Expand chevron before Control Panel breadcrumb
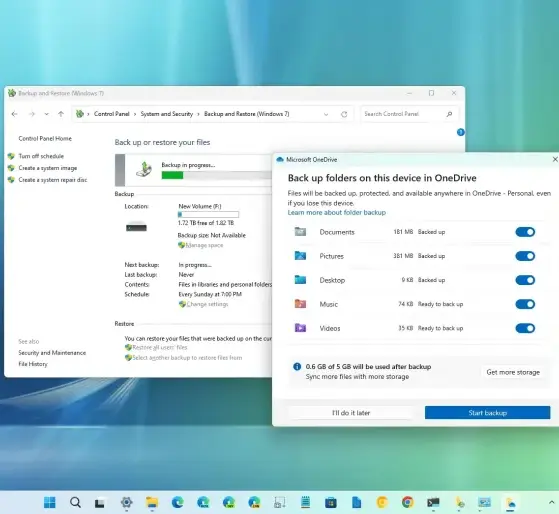This screenshot has width=559, height=514. (x=88, y=114)
